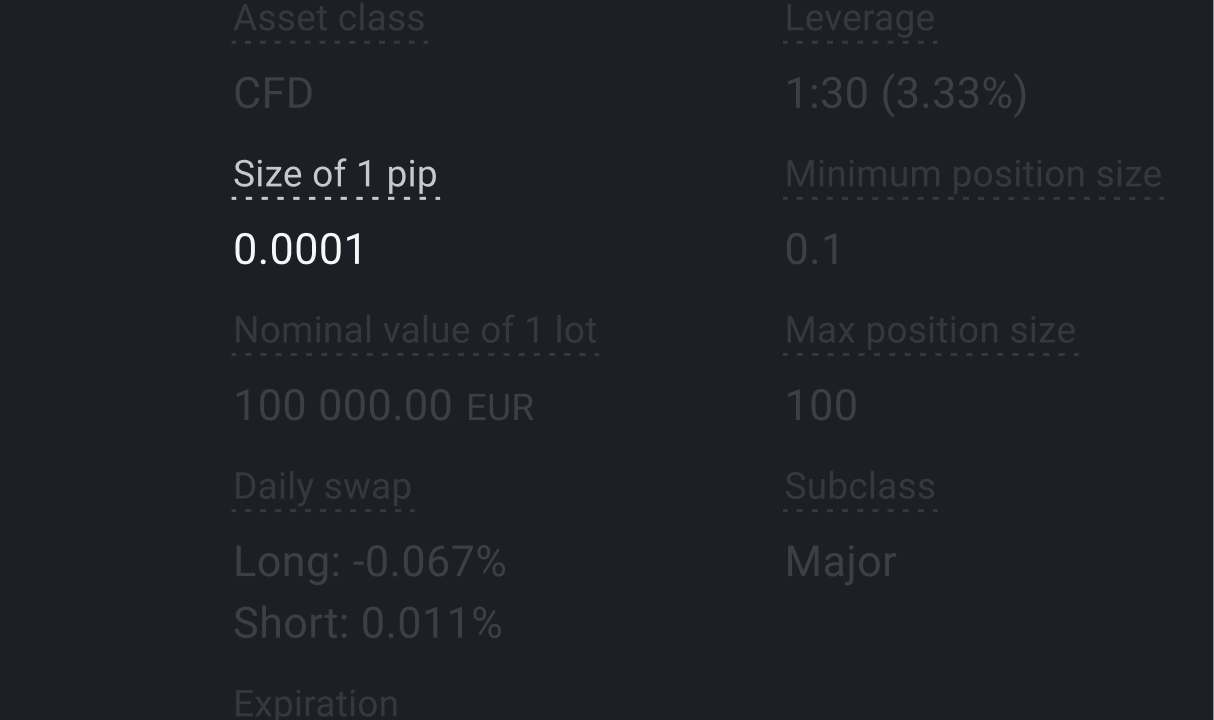Image resolution: width=1214 pixels, height=720 pixels.
Task: Click the Max position size label
Action: [x=930, y=330]
